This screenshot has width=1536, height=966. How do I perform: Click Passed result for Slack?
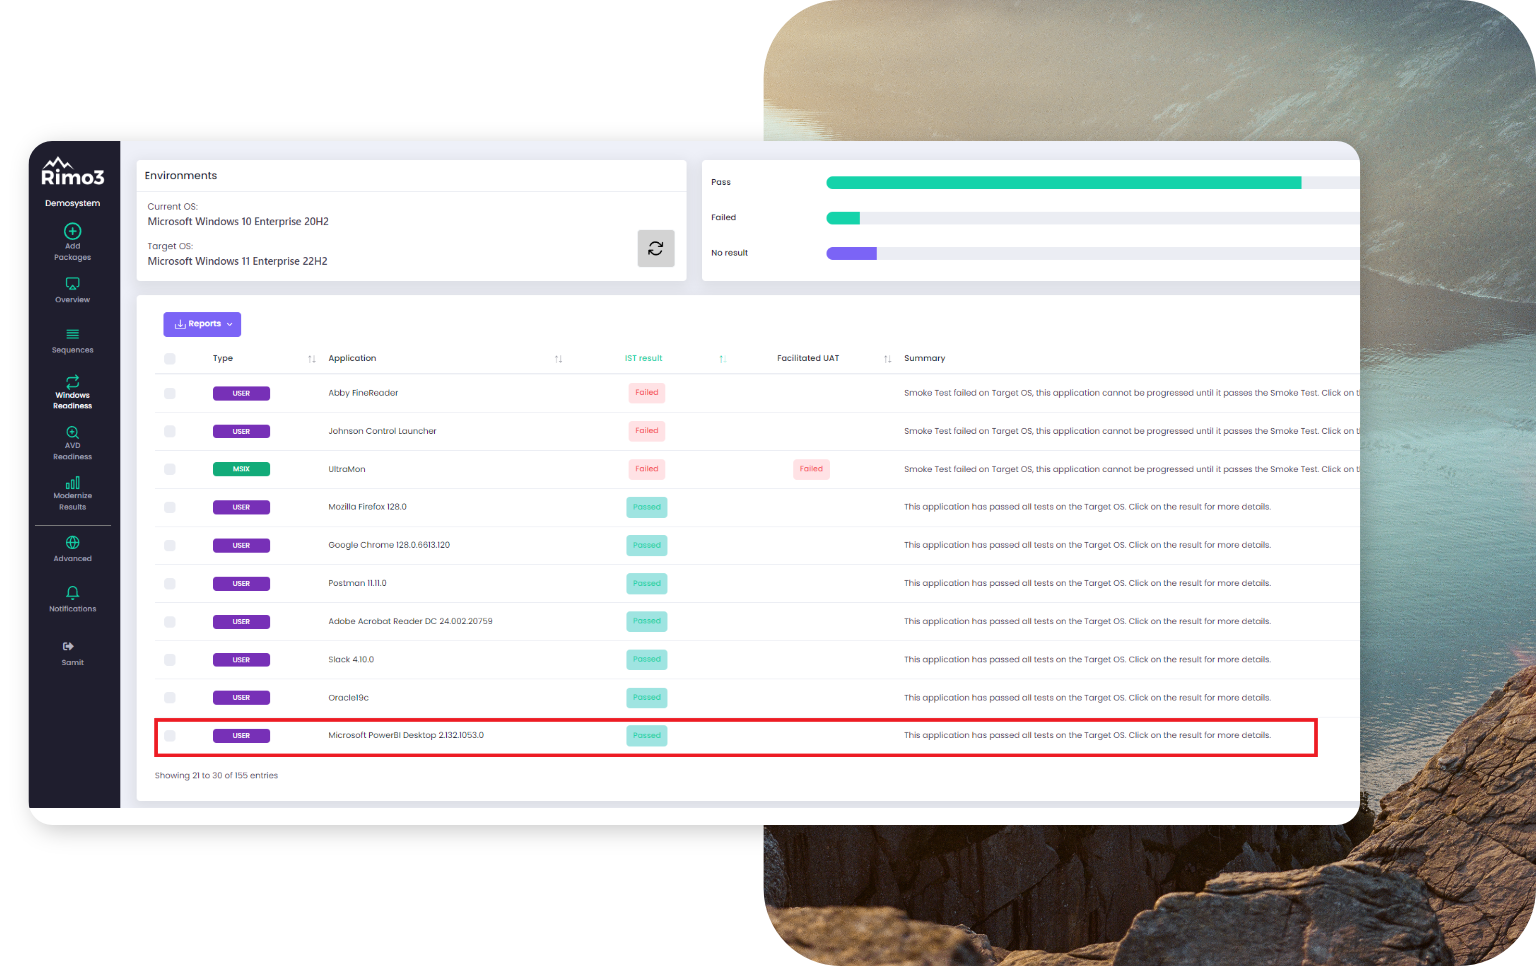pos(647,659)
